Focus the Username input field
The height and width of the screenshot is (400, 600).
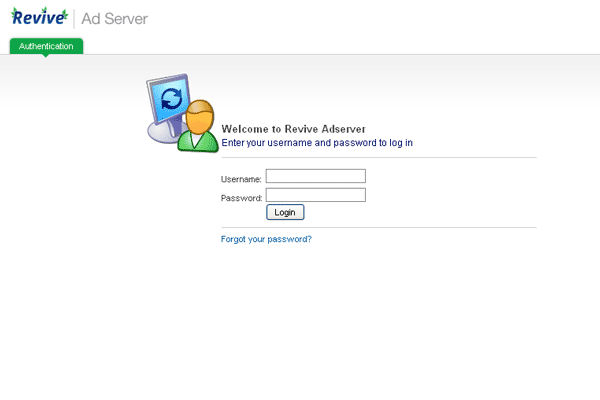(315, 176)
